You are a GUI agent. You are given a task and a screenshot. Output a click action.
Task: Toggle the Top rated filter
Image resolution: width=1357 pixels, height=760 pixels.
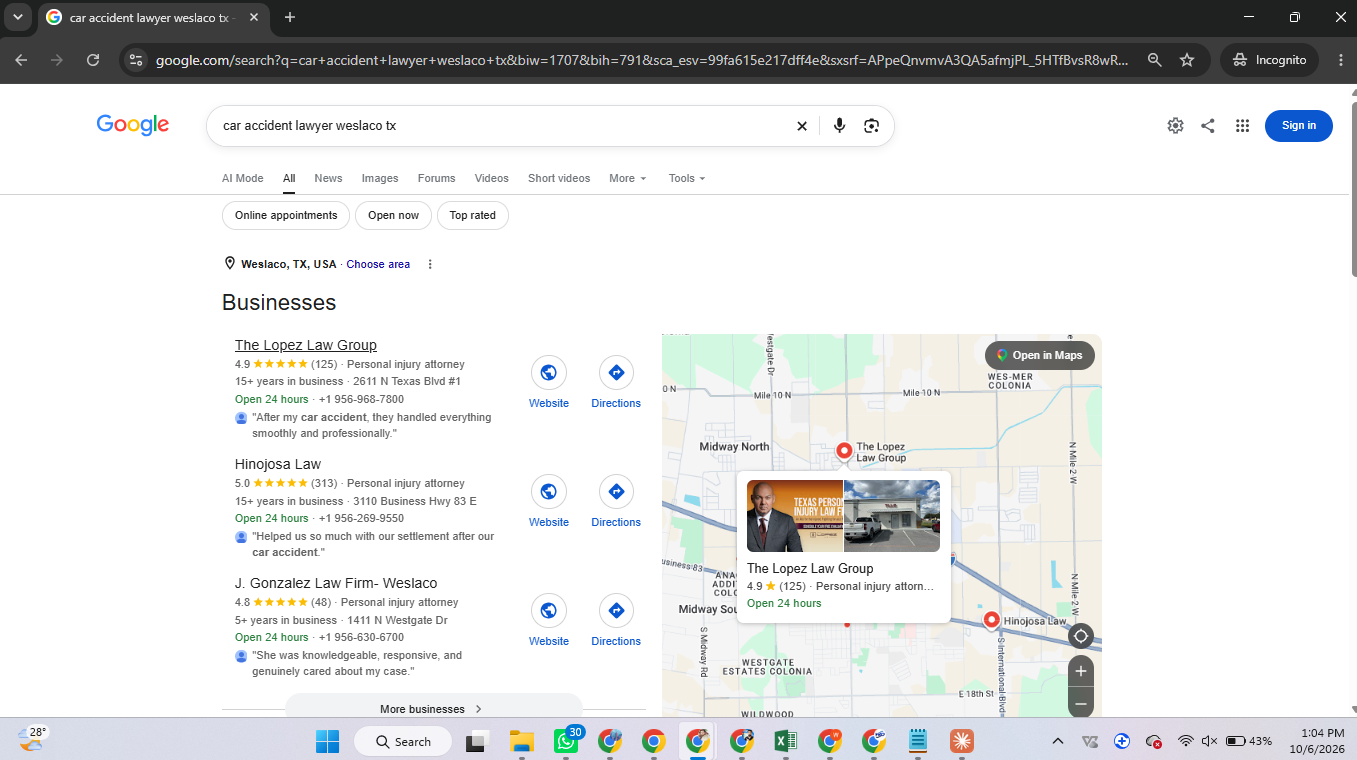coord(472,215)
